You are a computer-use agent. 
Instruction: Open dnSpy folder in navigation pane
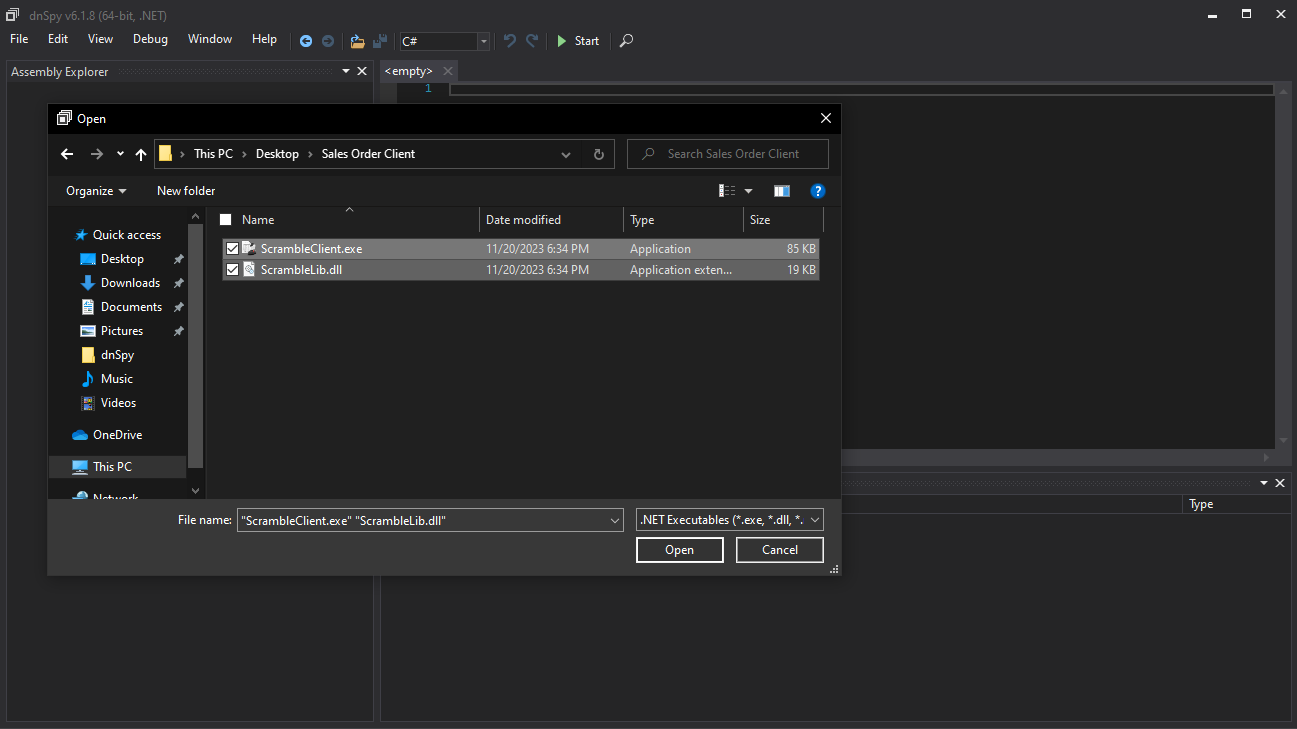pyautogui.click(x=117, y=355)
